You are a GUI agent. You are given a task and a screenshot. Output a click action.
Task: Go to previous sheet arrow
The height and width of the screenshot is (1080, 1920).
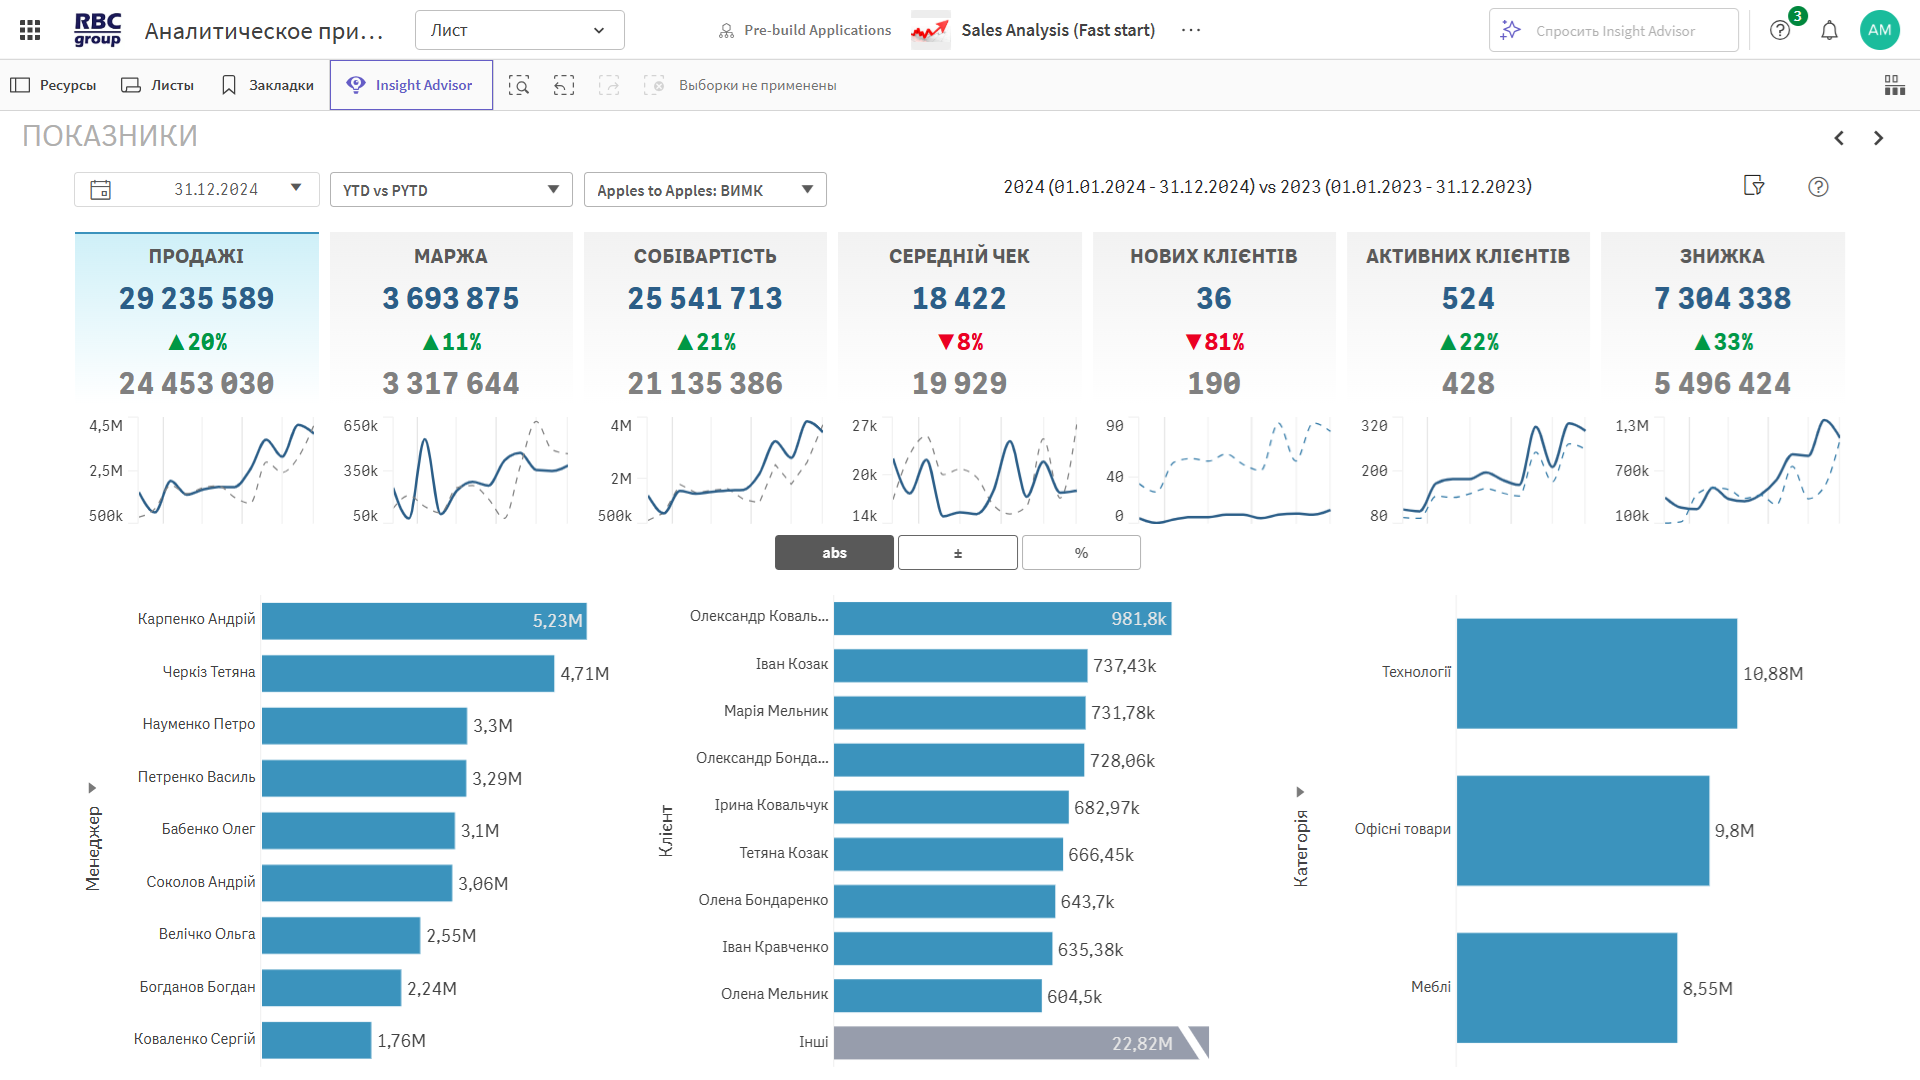click(x=1839, y=138)
